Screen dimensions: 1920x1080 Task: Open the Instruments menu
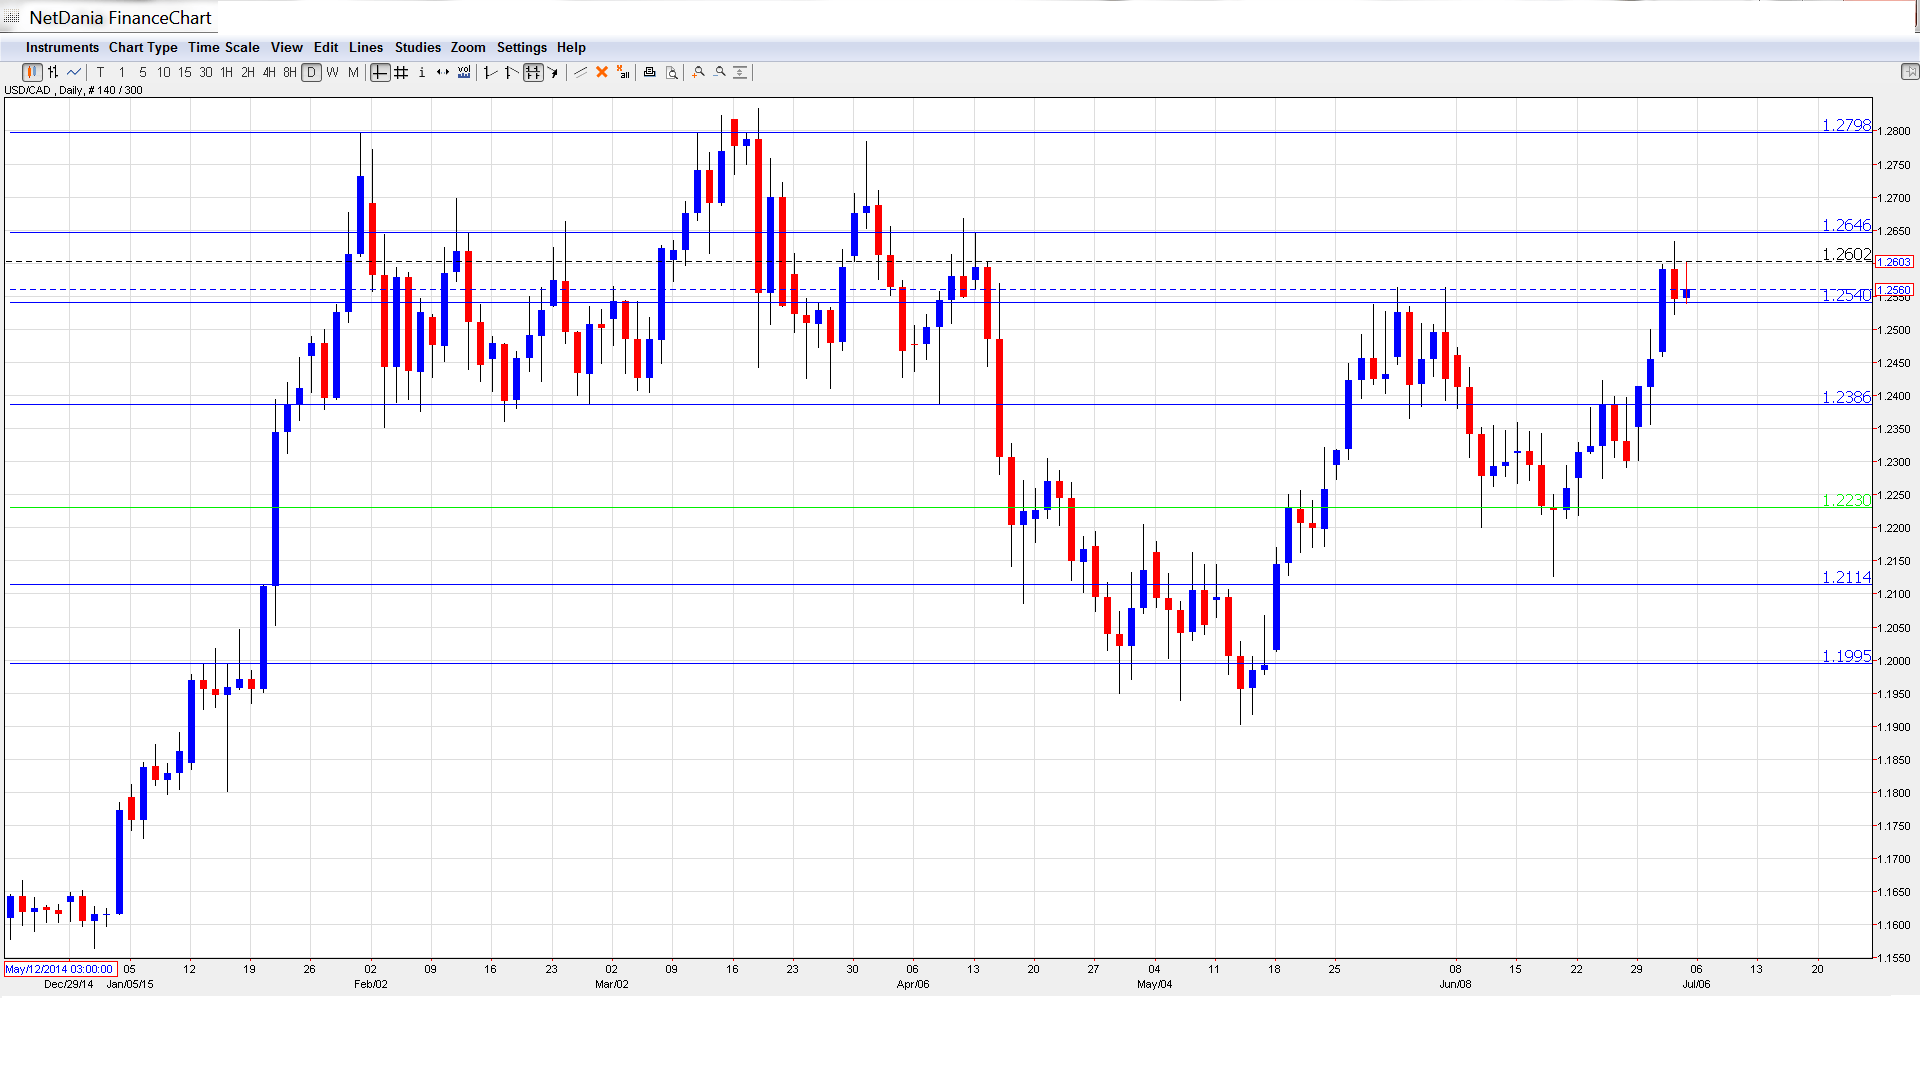62,47
